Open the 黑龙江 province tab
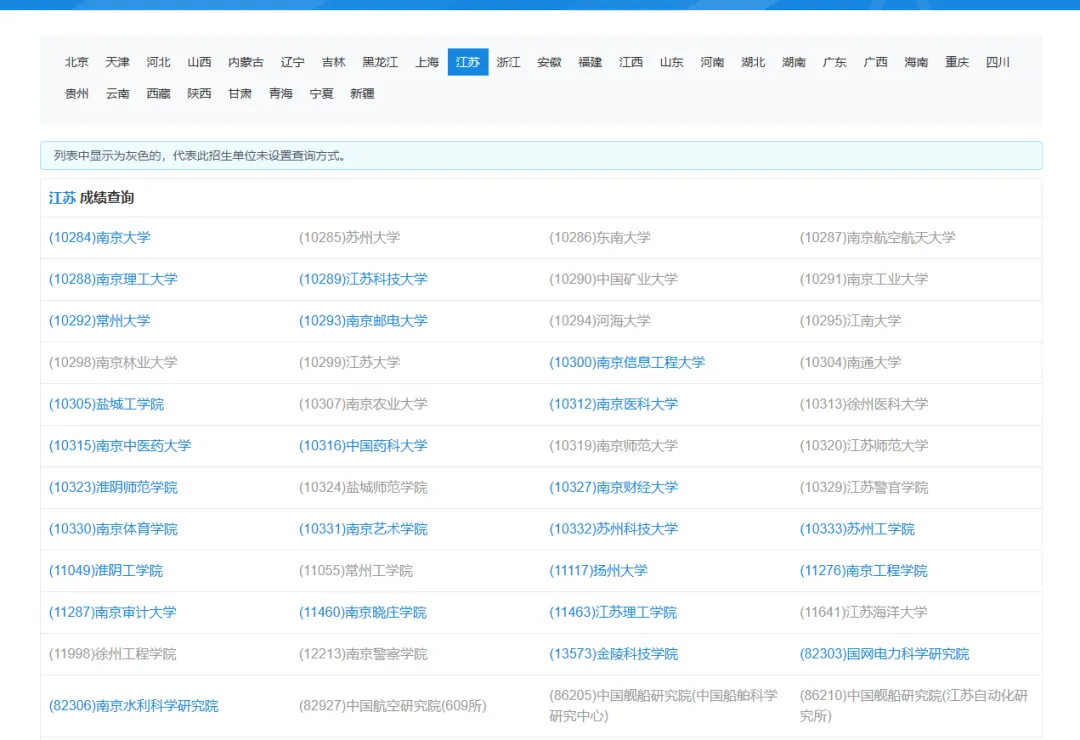 (380, 62)
